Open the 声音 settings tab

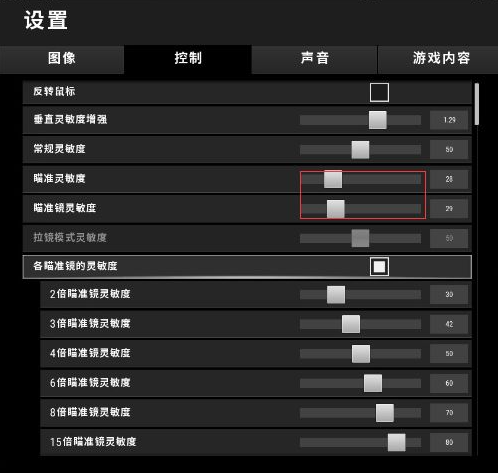tap(314, 59)
